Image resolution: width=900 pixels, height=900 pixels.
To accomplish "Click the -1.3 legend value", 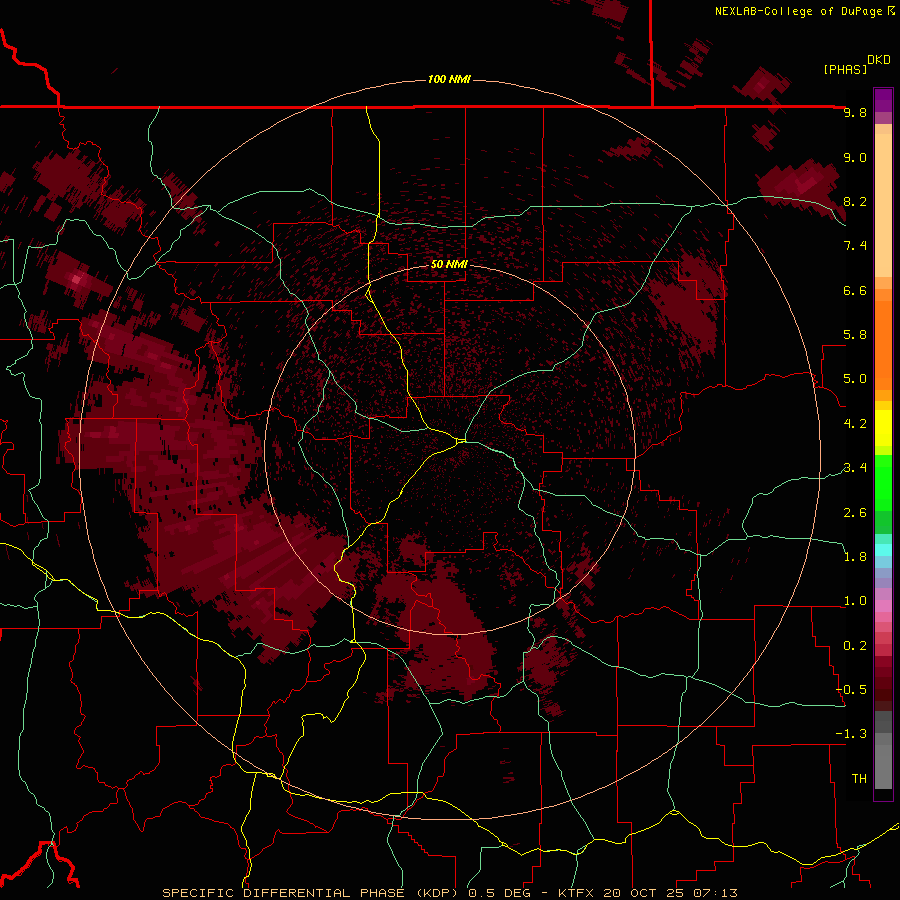I will [851, 734].
